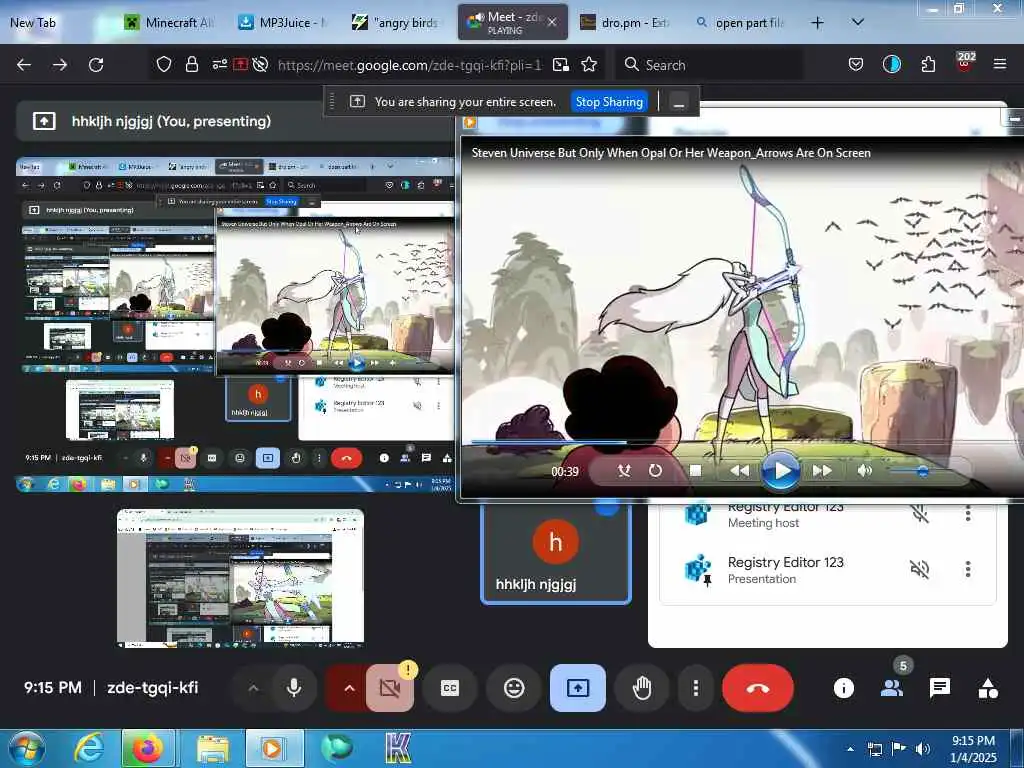The image size is (1024, 768).
Task: Click the blocked autoplay icon in URL bar
Action: [260, 65]
